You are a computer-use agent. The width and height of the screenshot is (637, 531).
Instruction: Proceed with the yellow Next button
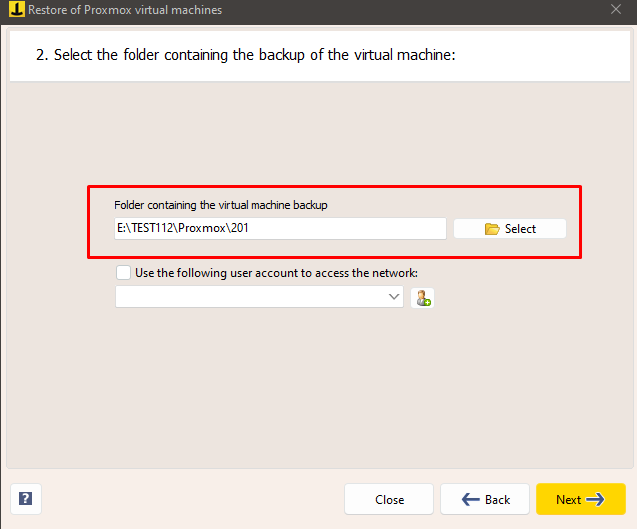(580, 500)
